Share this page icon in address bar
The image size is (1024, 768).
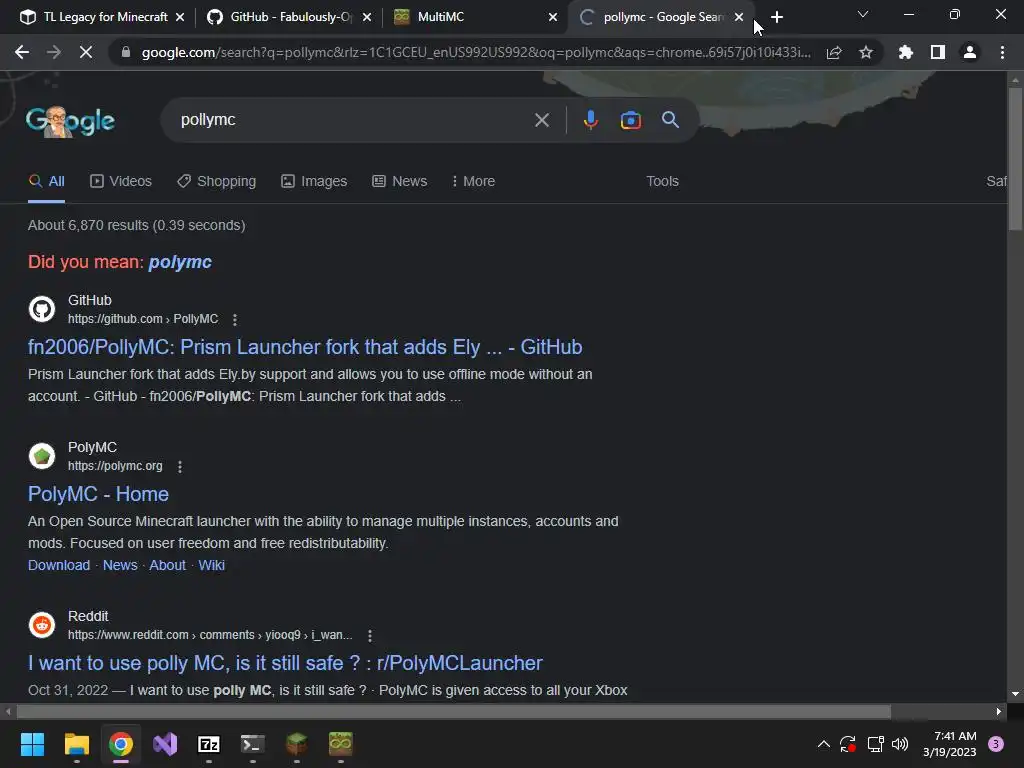[x=834, y=52]
